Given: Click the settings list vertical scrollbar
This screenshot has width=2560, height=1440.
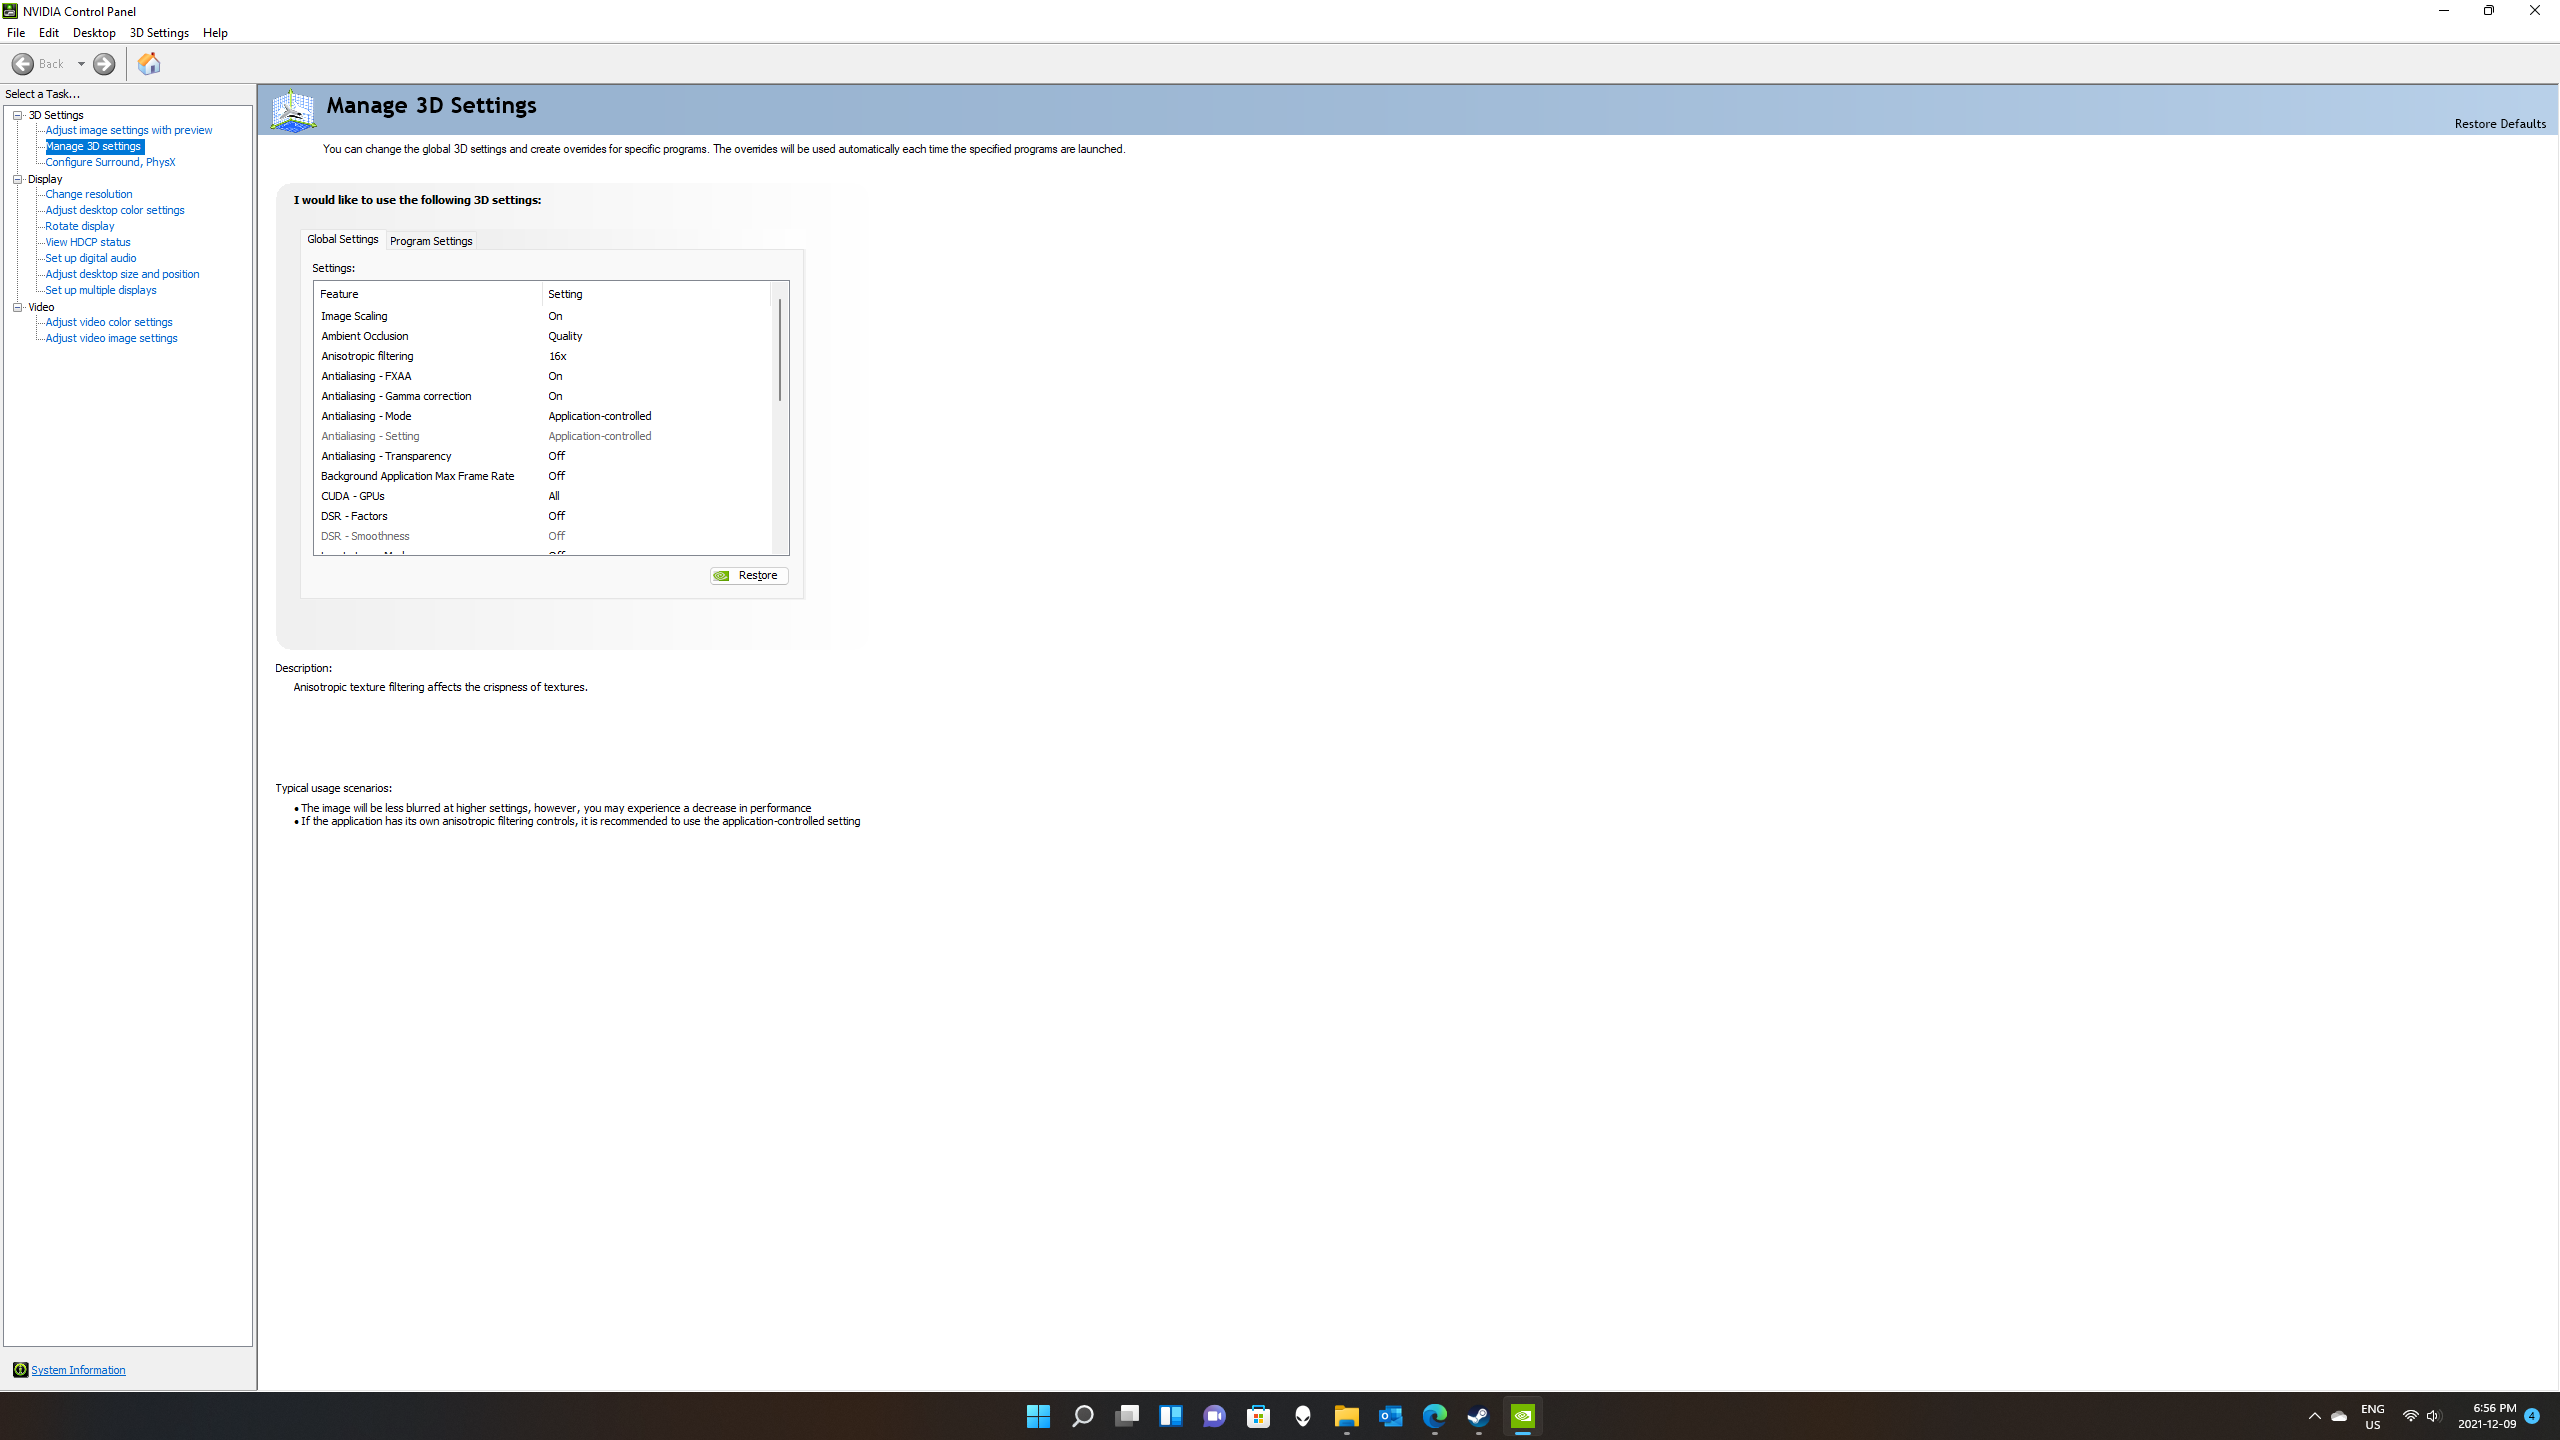Looking at the screenshot, I should coord(780,418).
